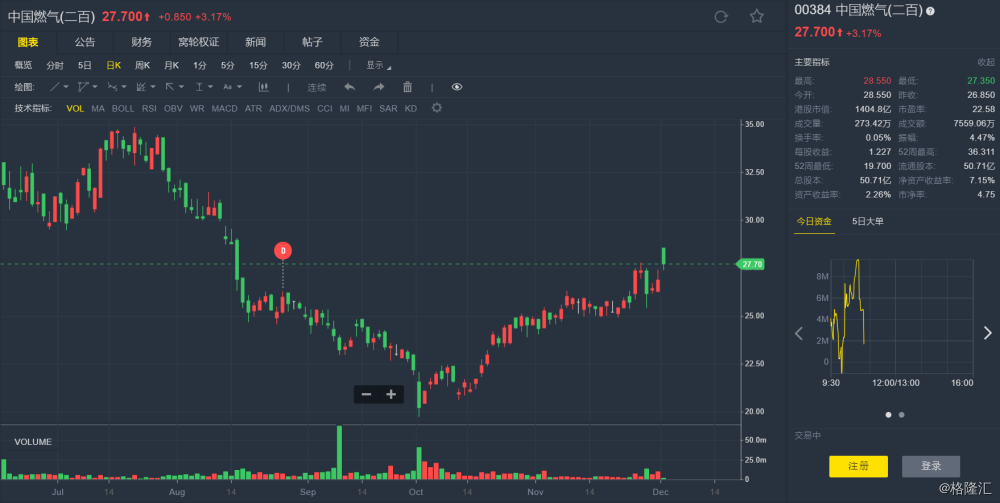Select the channel drawing tool

[x=83, y=87]
